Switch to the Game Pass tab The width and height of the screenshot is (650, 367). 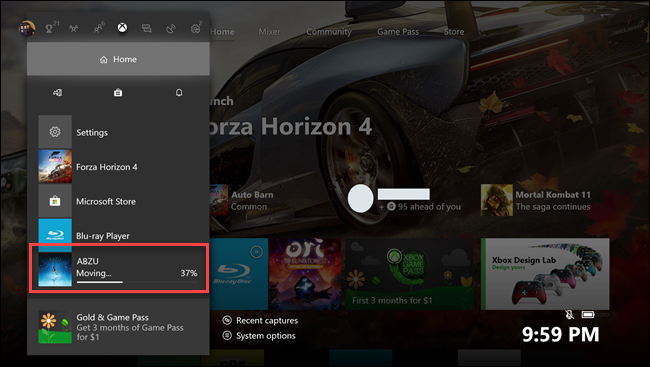coord(398,32)
